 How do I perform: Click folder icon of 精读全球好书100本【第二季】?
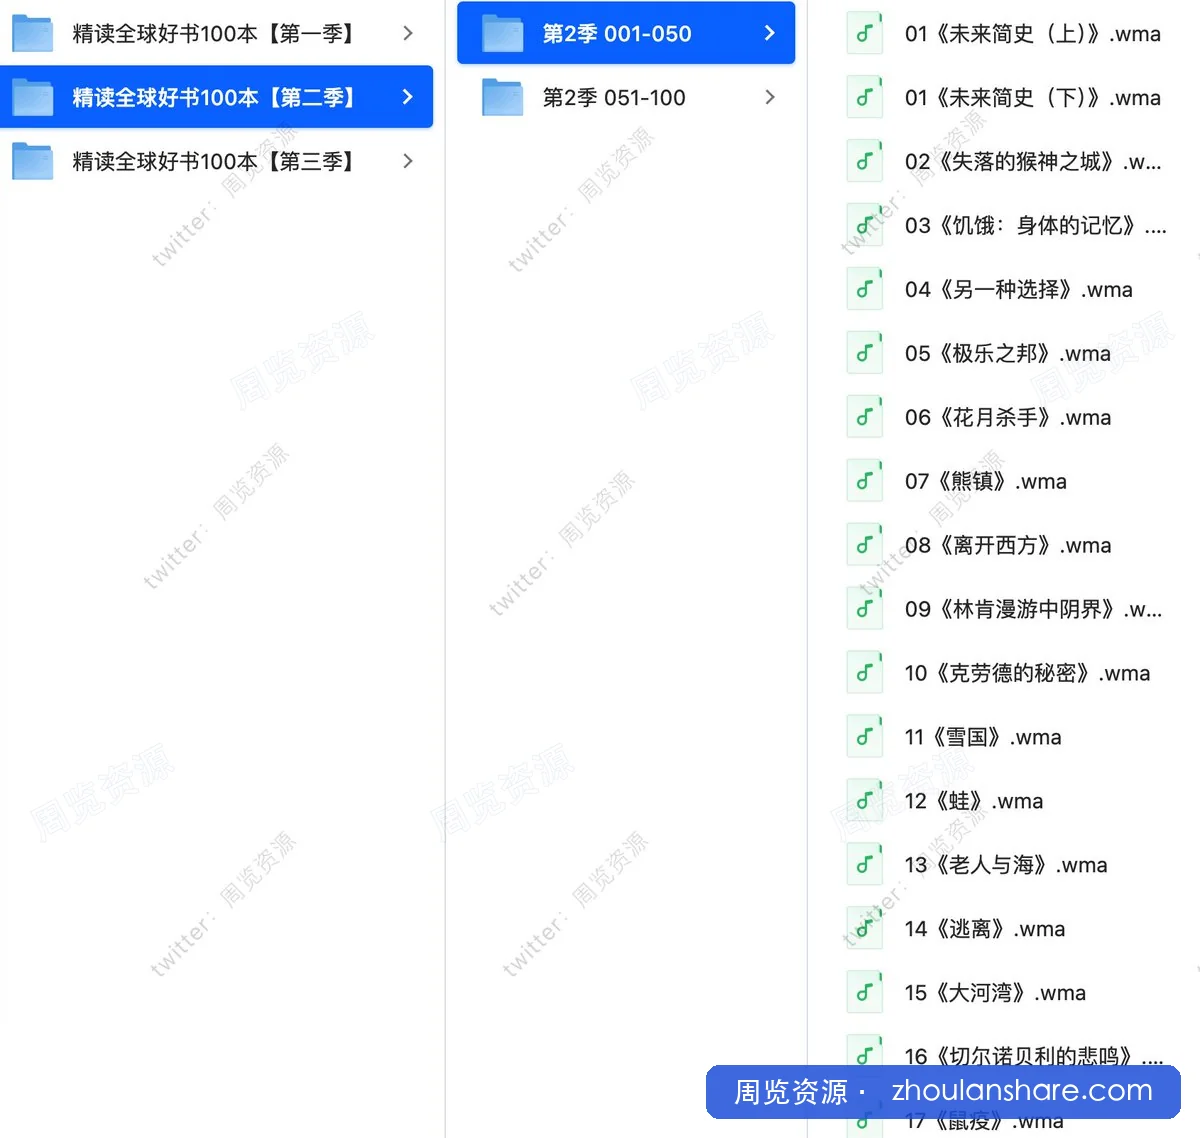tap(33, 97)
